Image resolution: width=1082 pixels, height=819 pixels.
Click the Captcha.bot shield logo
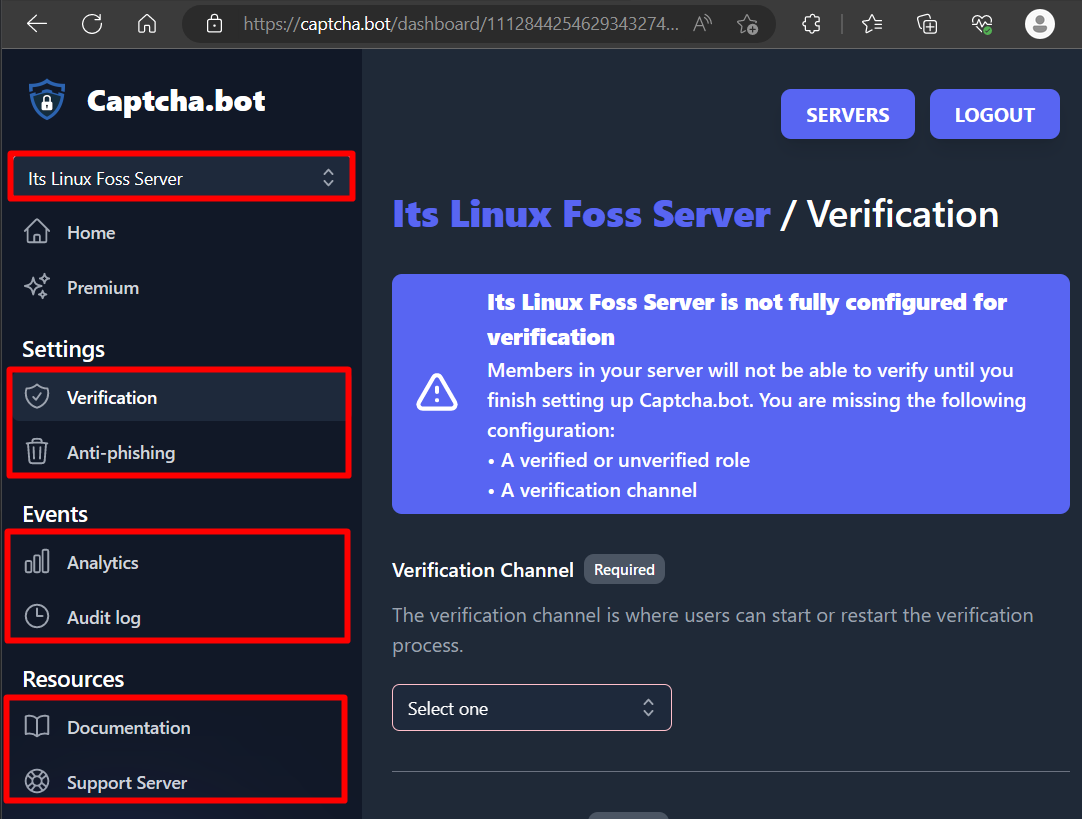click(x=47, y=100)
